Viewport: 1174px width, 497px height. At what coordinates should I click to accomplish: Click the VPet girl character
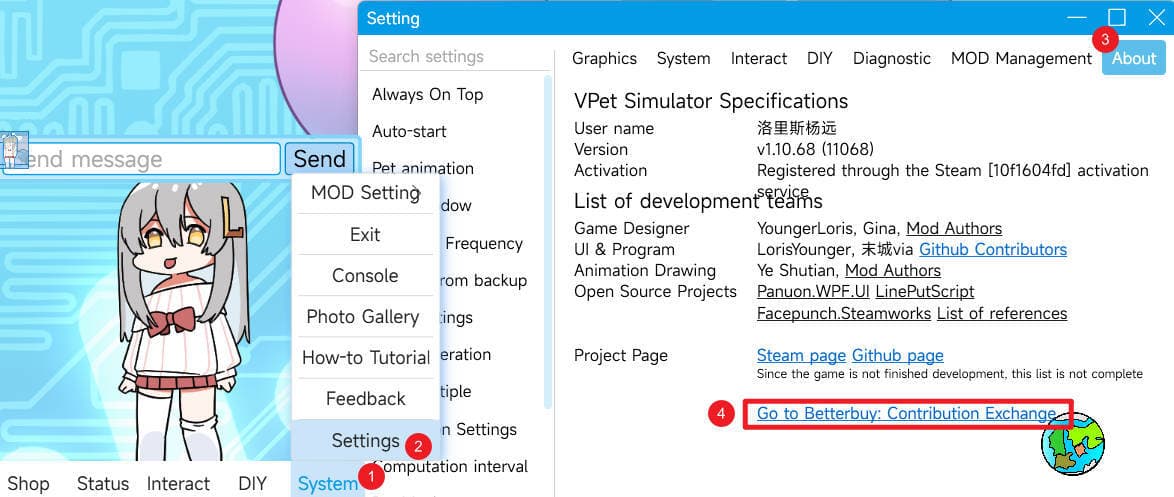point(182,320)
